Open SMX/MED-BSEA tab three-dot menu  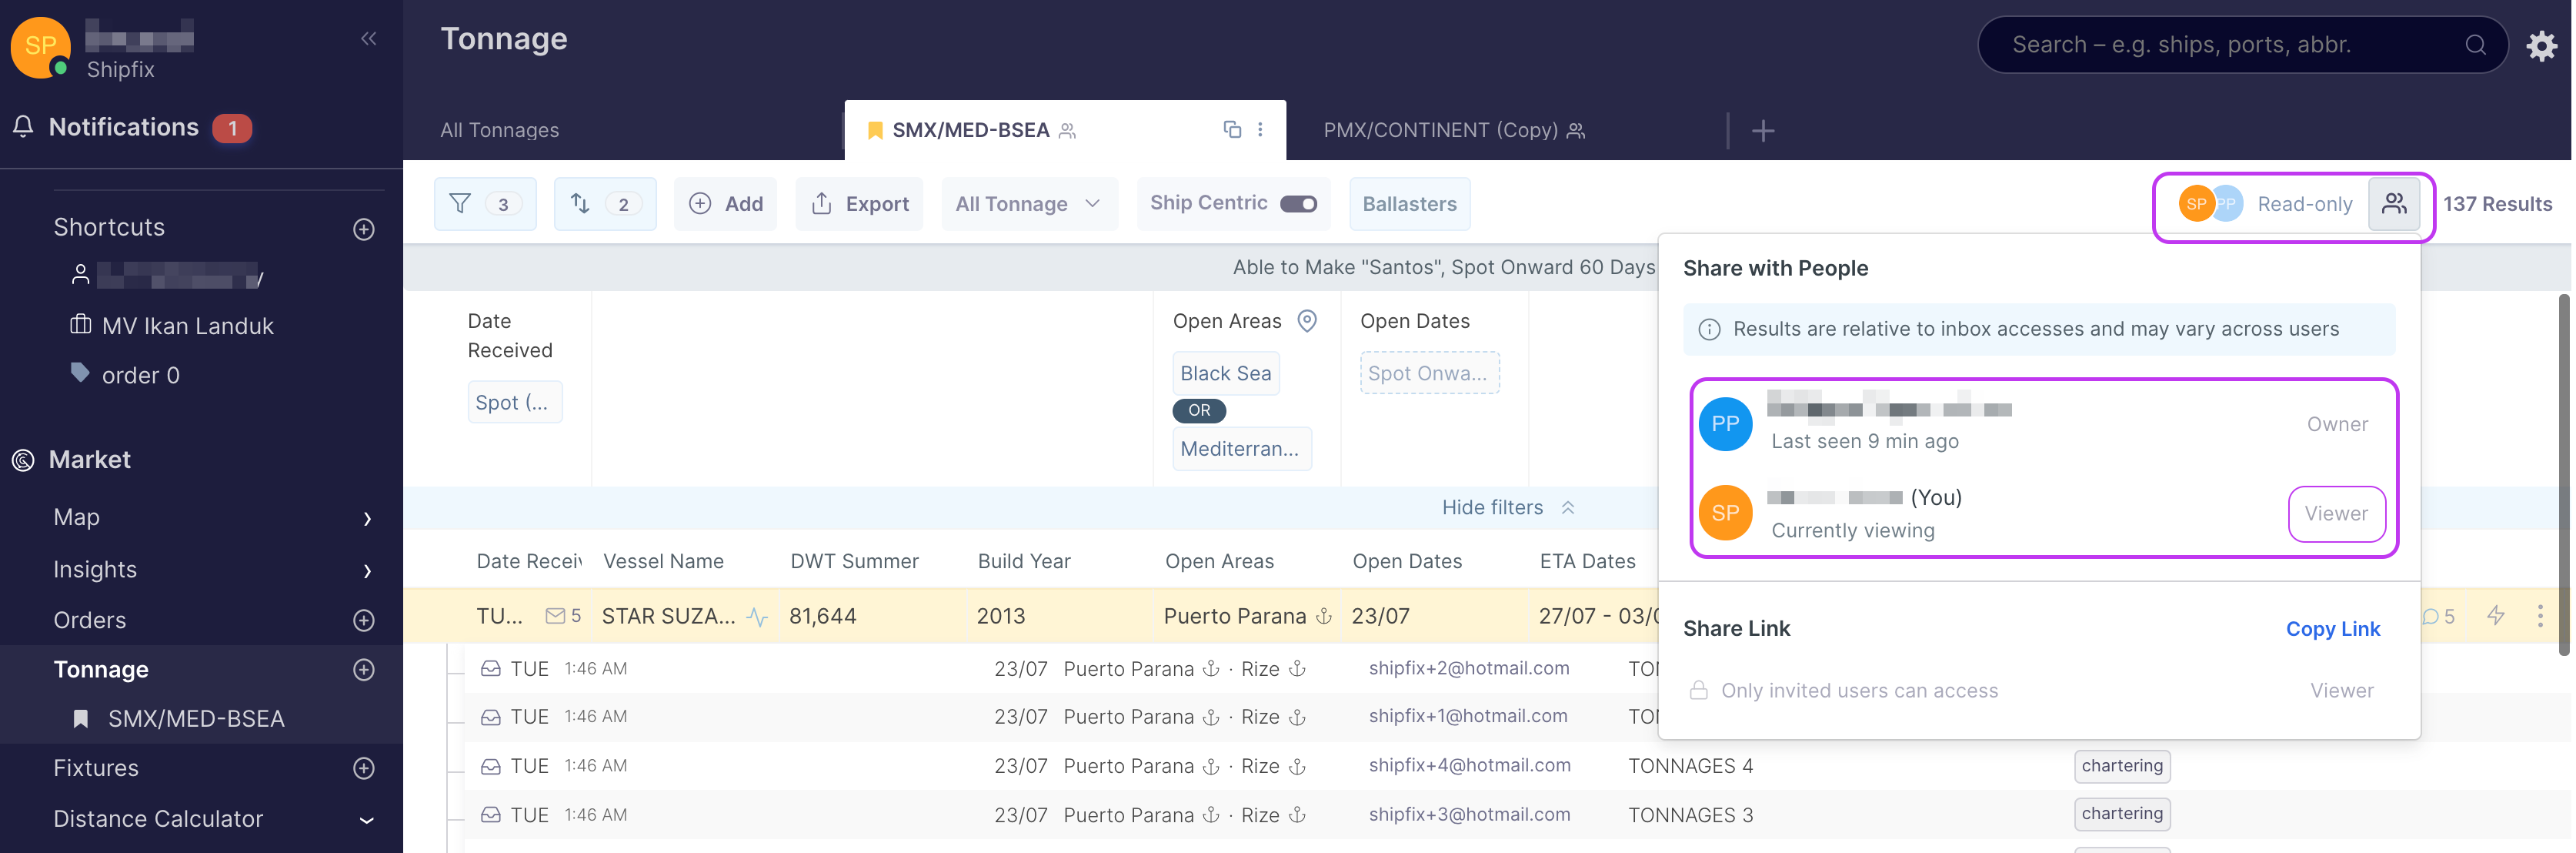pos(1260,129)
